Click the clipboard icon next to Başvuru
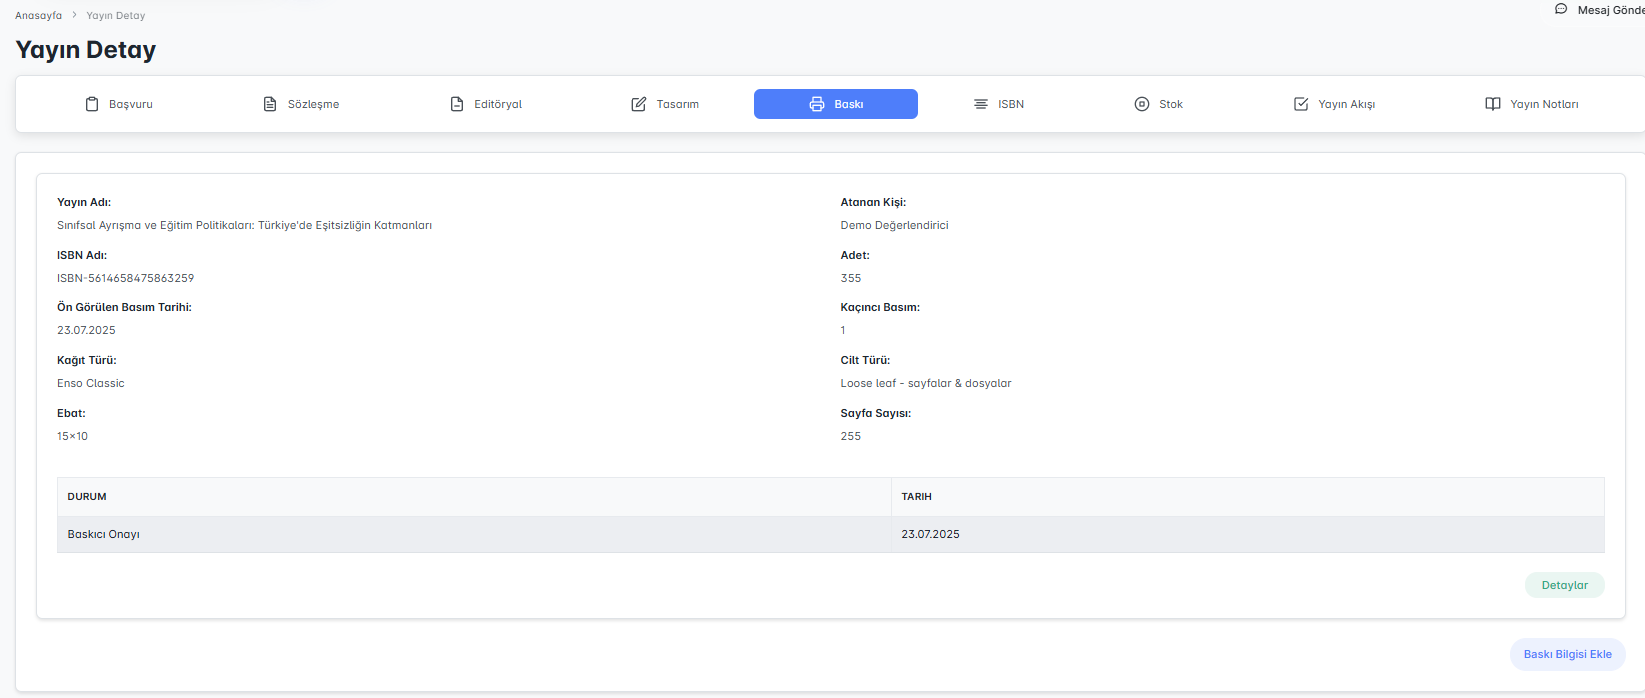The image size is (1645, 698). [92, 104]
